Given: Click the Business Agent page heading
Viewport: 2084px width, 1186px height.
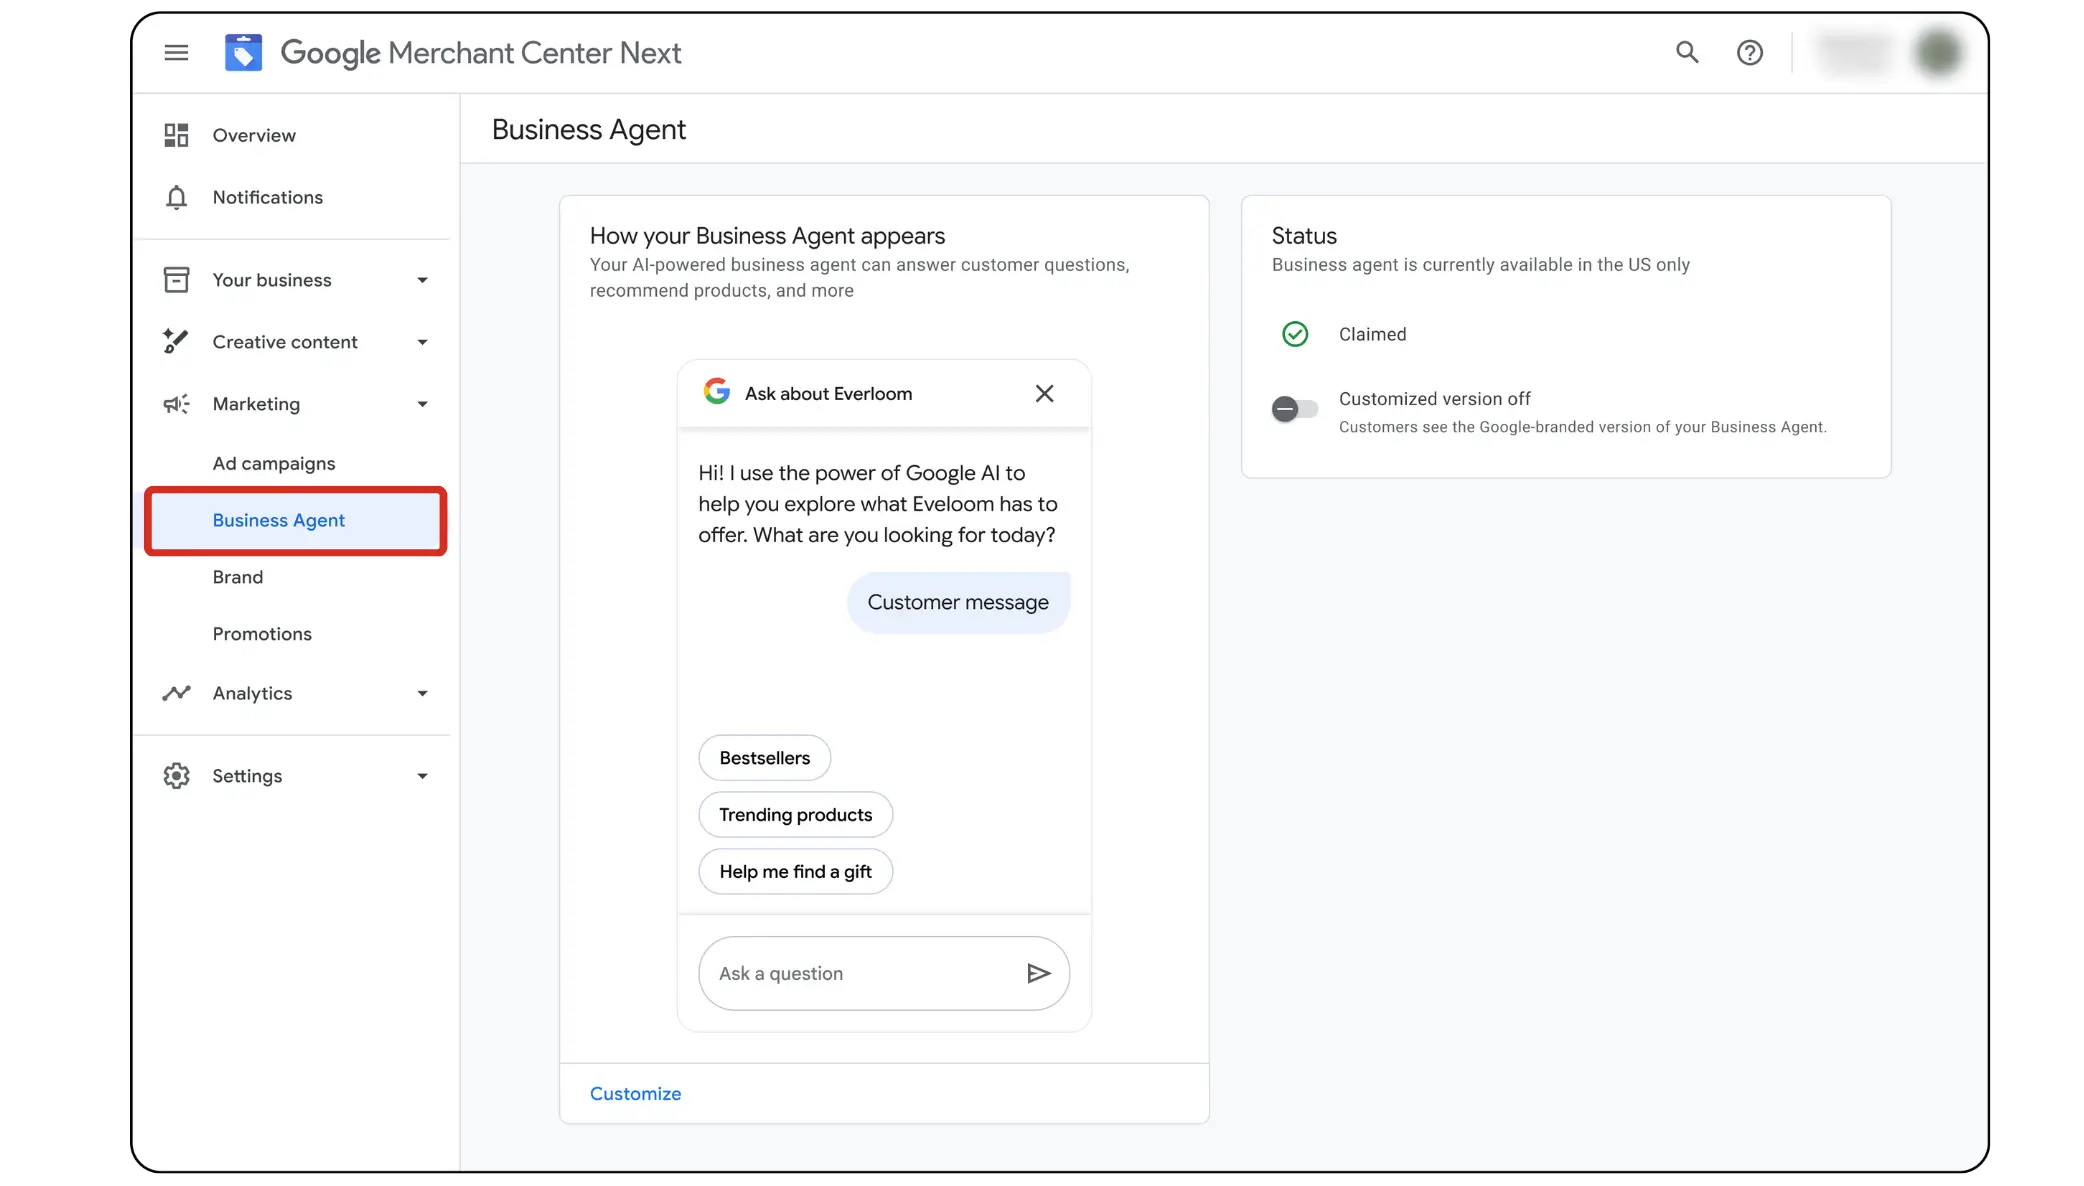Looking at the screenshot, I should (x=589, y=130).
